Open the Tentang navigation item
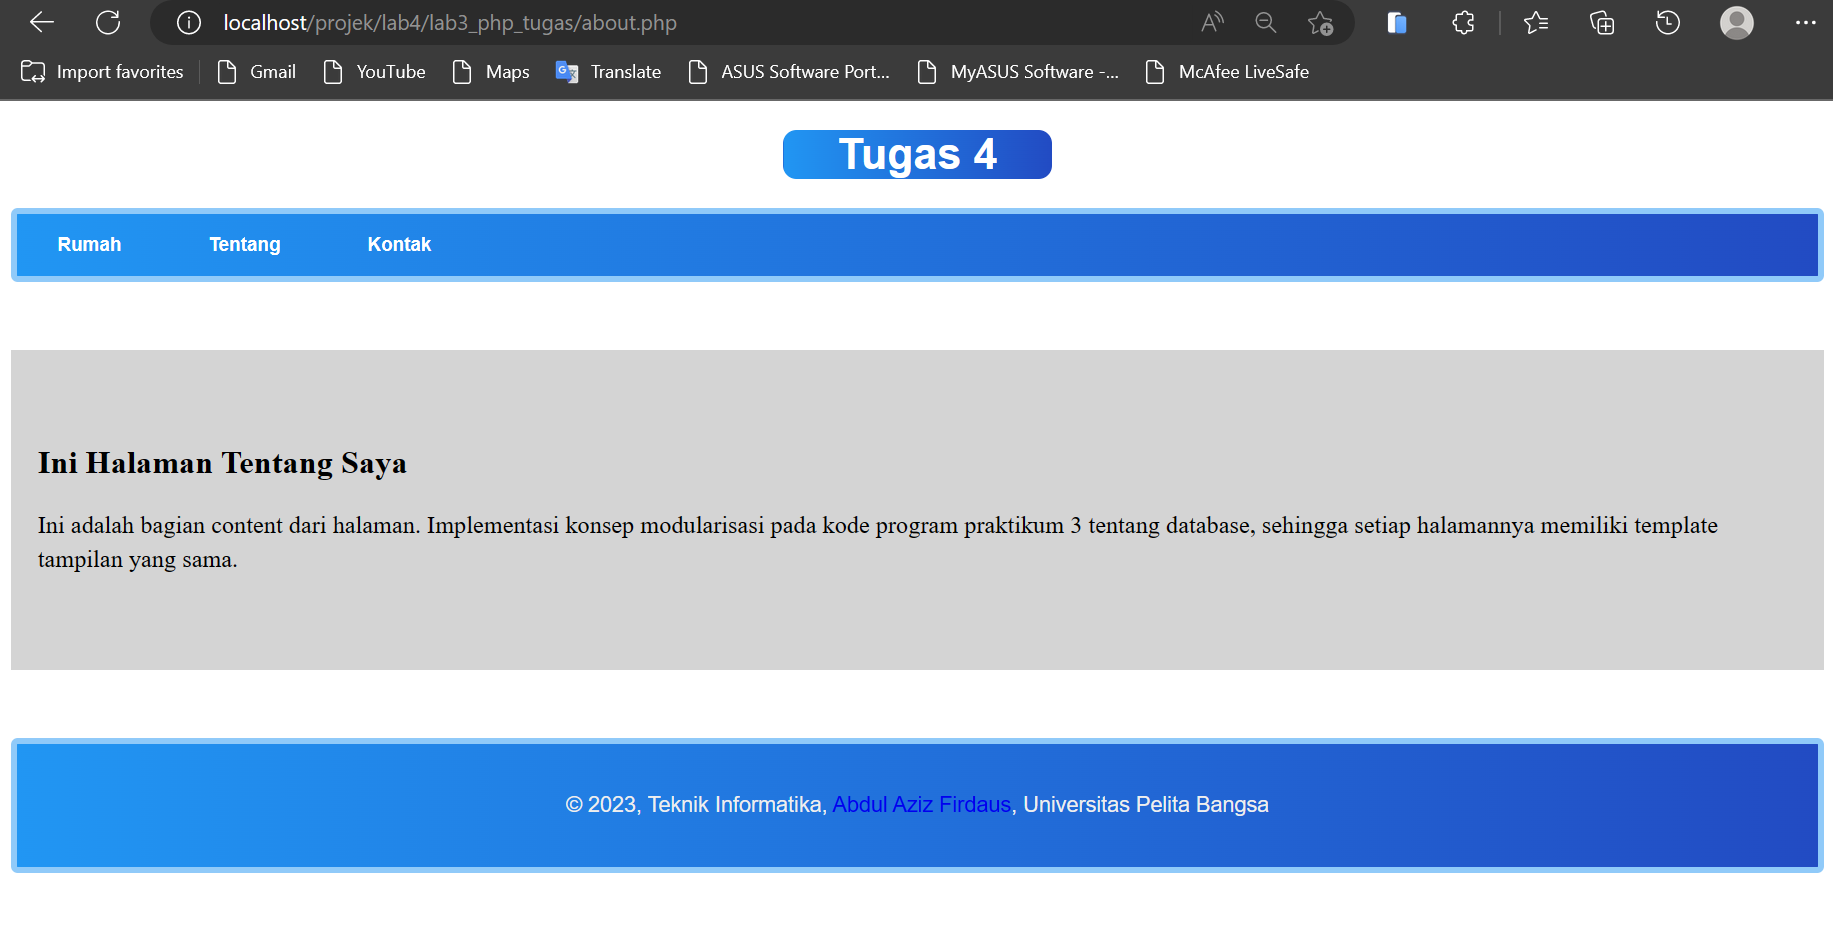This screenshot has width=1833, height=948. click(244, 244)
